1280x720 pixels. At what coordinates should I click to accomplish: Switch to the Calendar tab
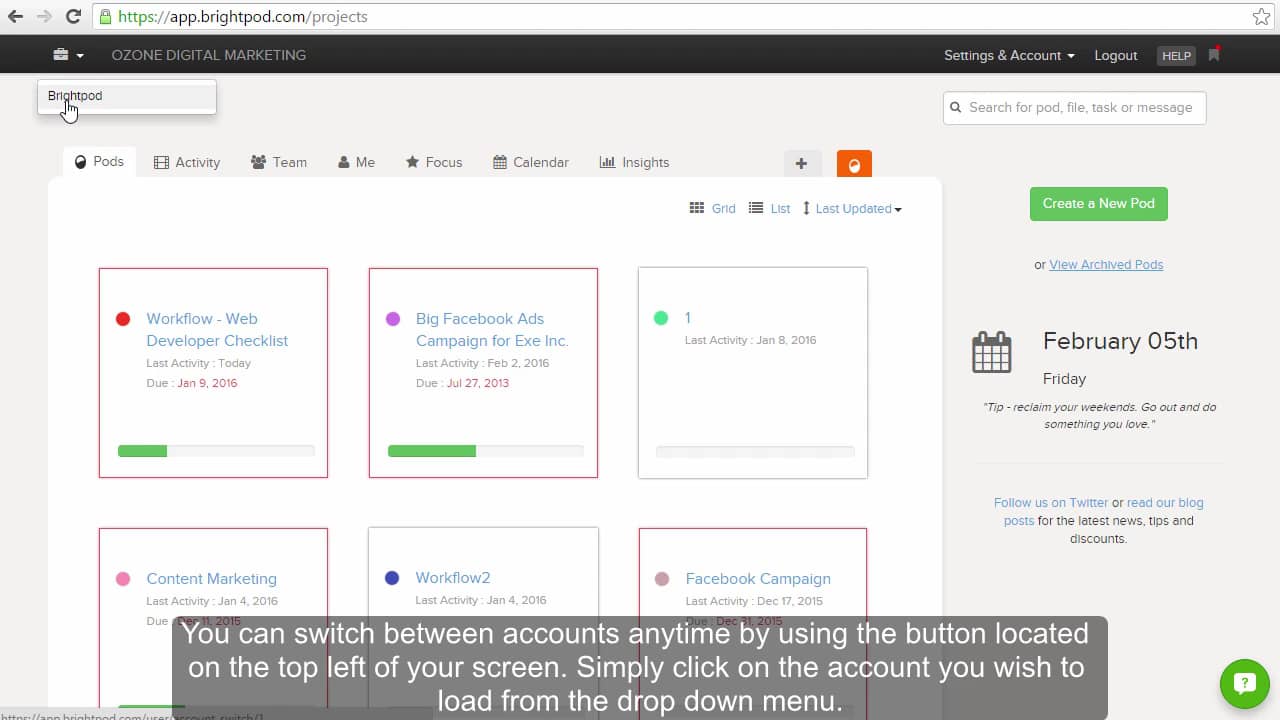(531, 162)
